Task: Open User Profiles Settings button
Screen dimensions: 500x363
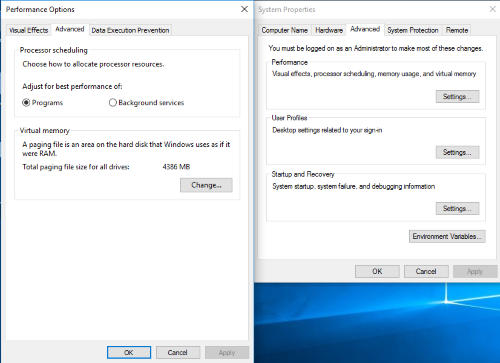Action: (x=457, y=152)
